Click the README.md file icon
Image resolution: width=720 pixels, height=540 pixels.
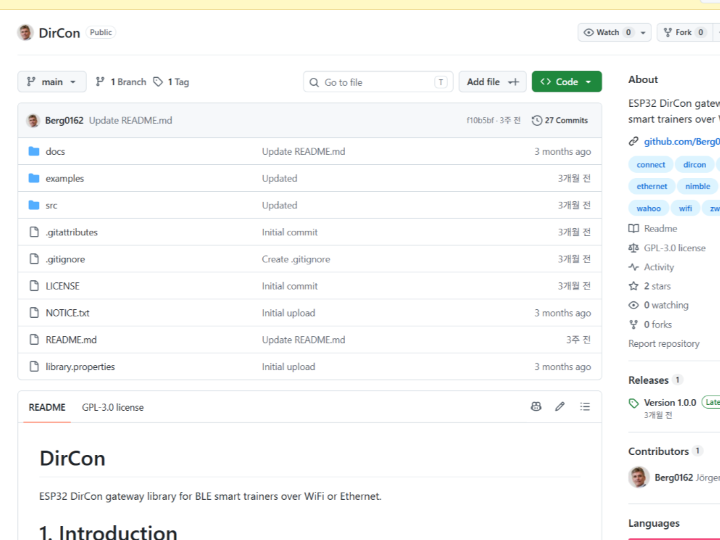[x=34, y=339]
